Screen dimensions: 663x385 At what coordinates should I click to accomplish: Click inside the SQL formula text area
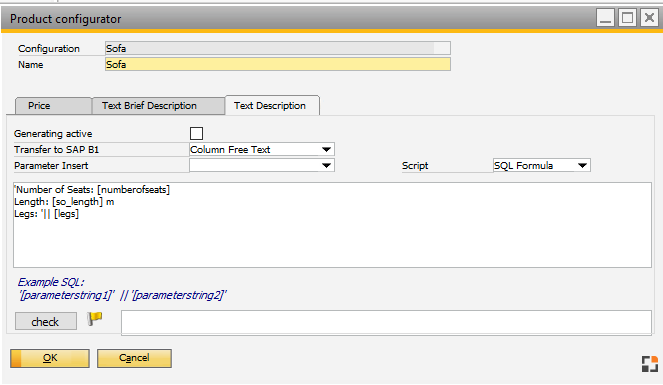point(332,225)
